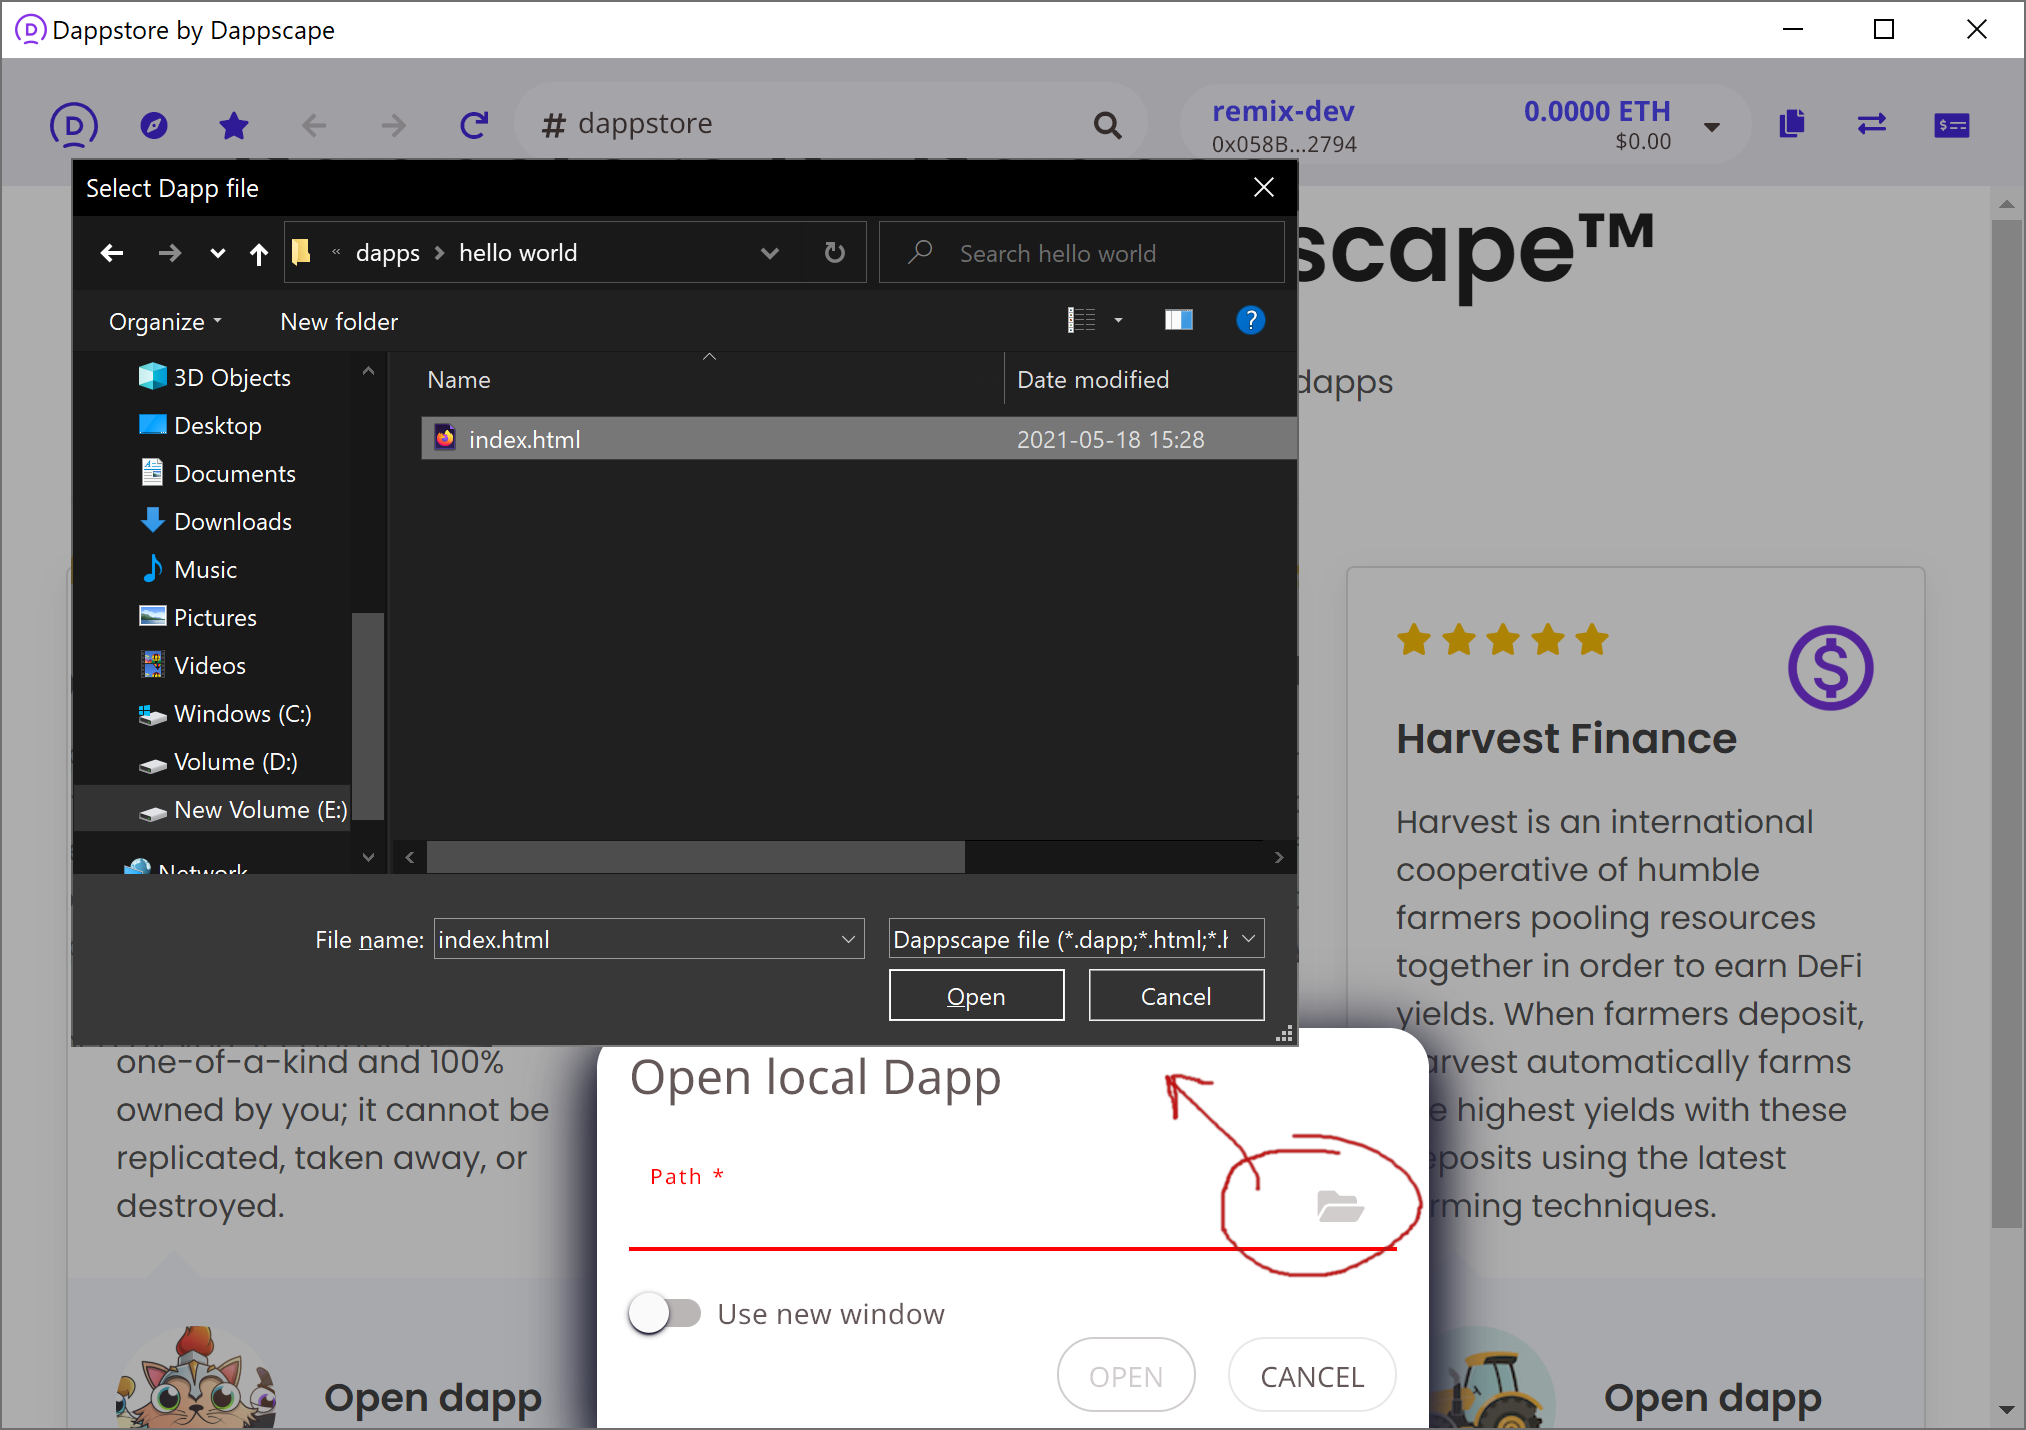Image resolution: width=2026 pixels, height=1430 pixels.
Task: Open the wallet card icon
Action: pyautogui.click(x=1952, y=125)
